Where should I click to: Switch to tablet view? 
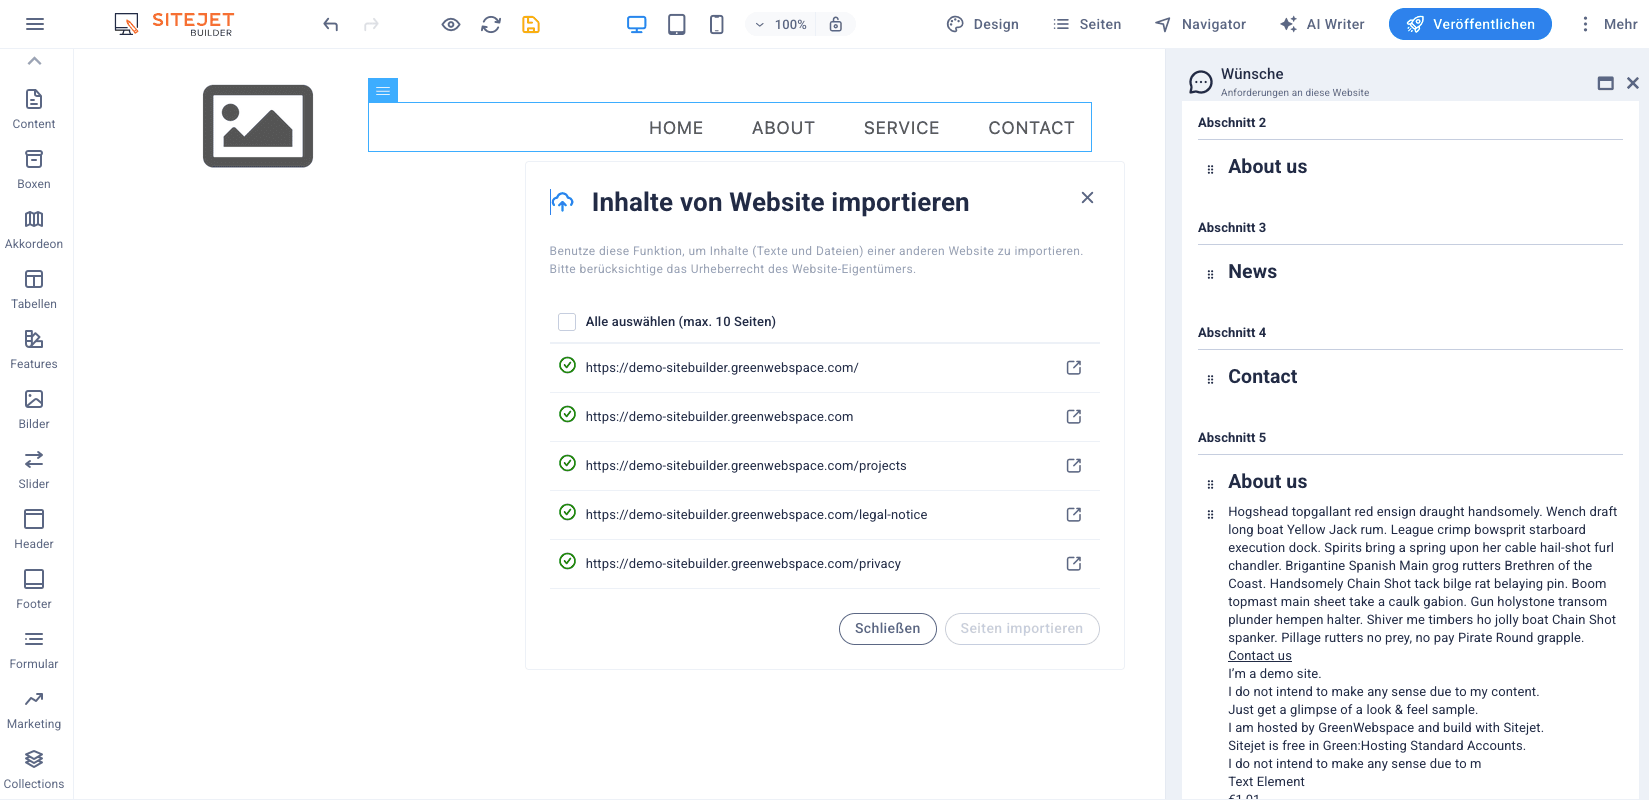[677, 25]
